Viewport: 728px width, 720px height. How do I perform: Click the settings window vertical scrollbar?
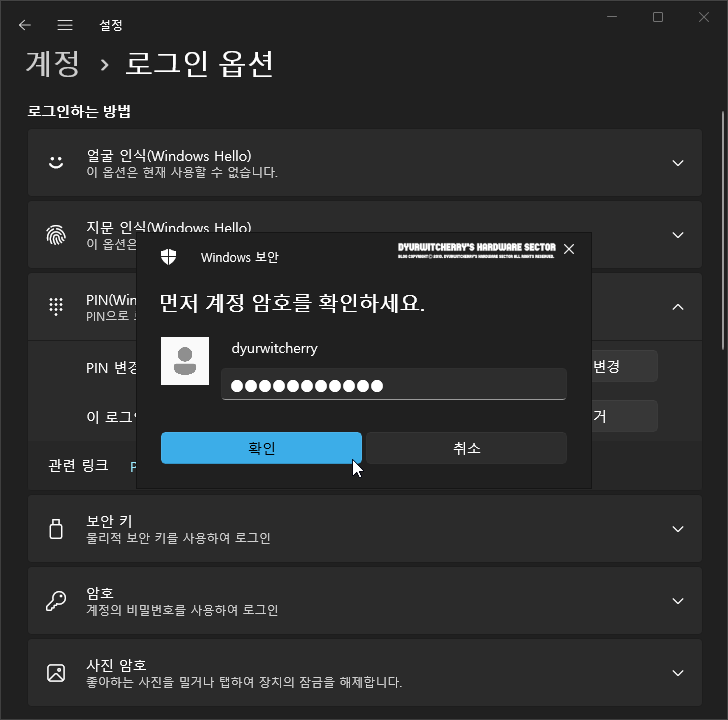pos(722,230)
